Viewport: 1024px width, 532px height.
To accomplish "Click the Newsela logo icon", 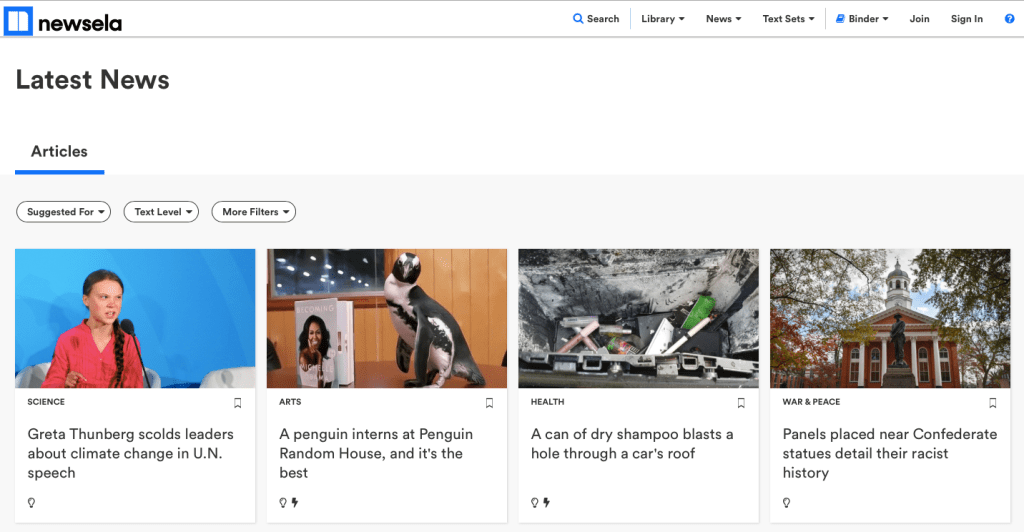I will point(19,21).
